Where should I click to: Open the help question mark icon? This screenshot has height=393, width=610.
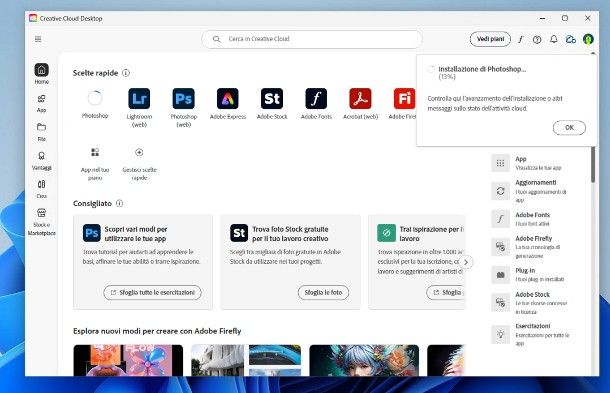coord(537,39)
